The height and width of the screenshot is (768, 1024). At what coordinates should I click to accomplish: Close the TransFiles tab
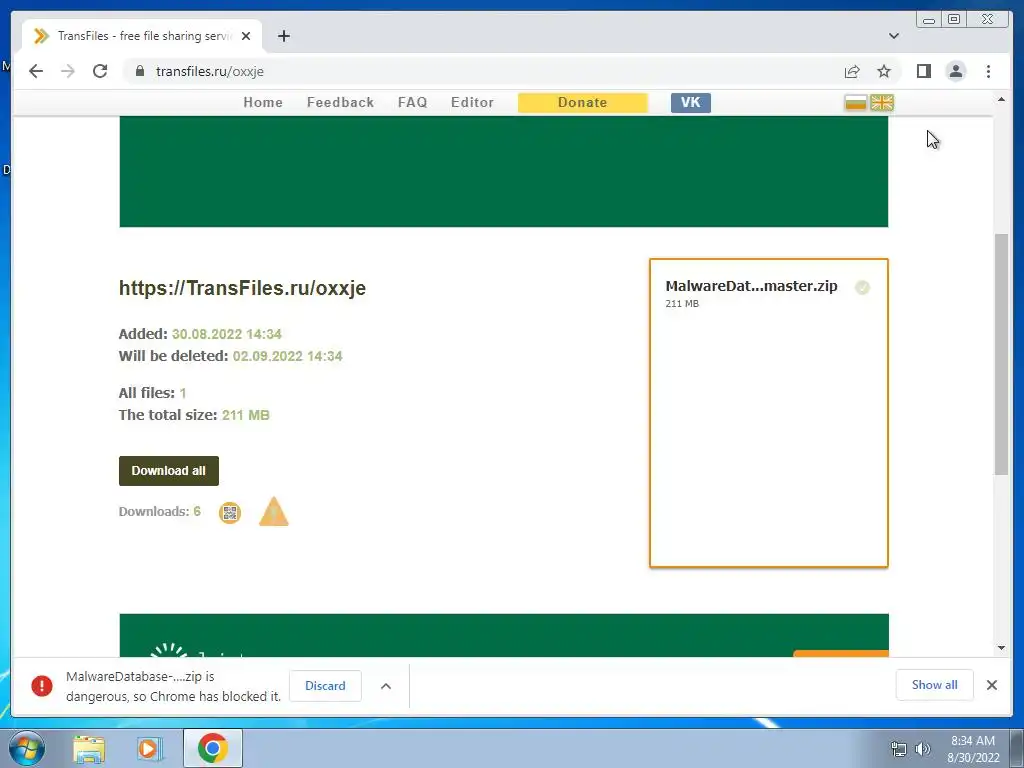click(246, 36)
